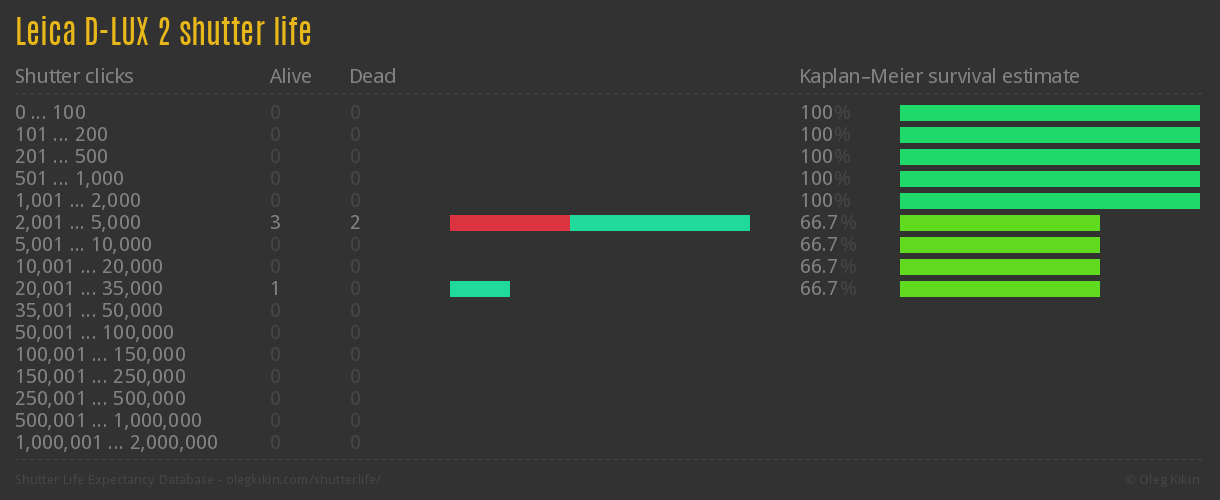Click the 66.7% survival bar for 20,001 … 35,000
This screenshot has height=500, width=1220.
[x=999, y=289]
